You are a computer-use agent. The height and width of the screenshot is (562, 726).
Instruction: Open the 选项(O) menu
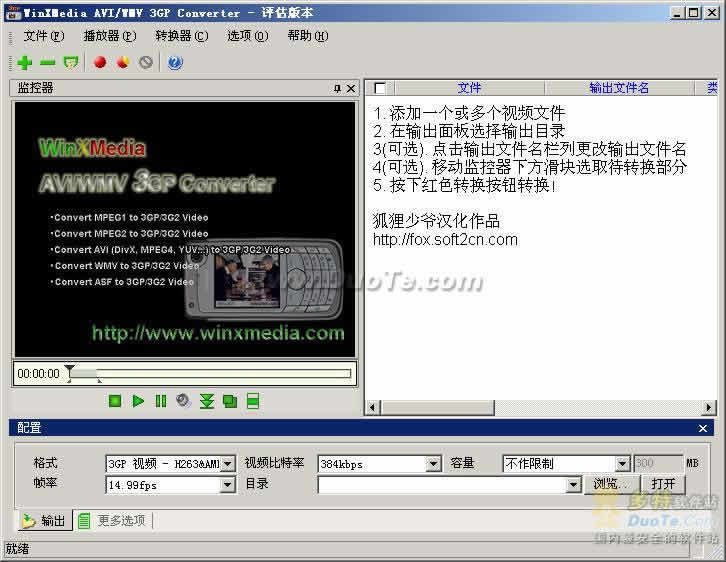247,36
